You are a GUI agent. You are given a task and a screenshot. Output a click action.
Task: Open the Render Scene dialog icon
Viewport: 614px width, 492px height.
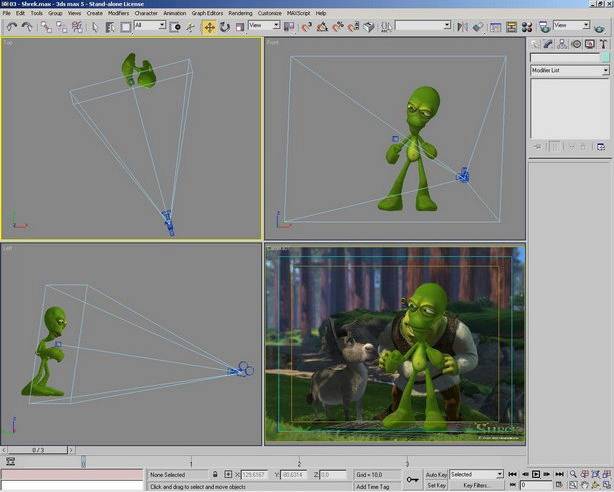544,27
